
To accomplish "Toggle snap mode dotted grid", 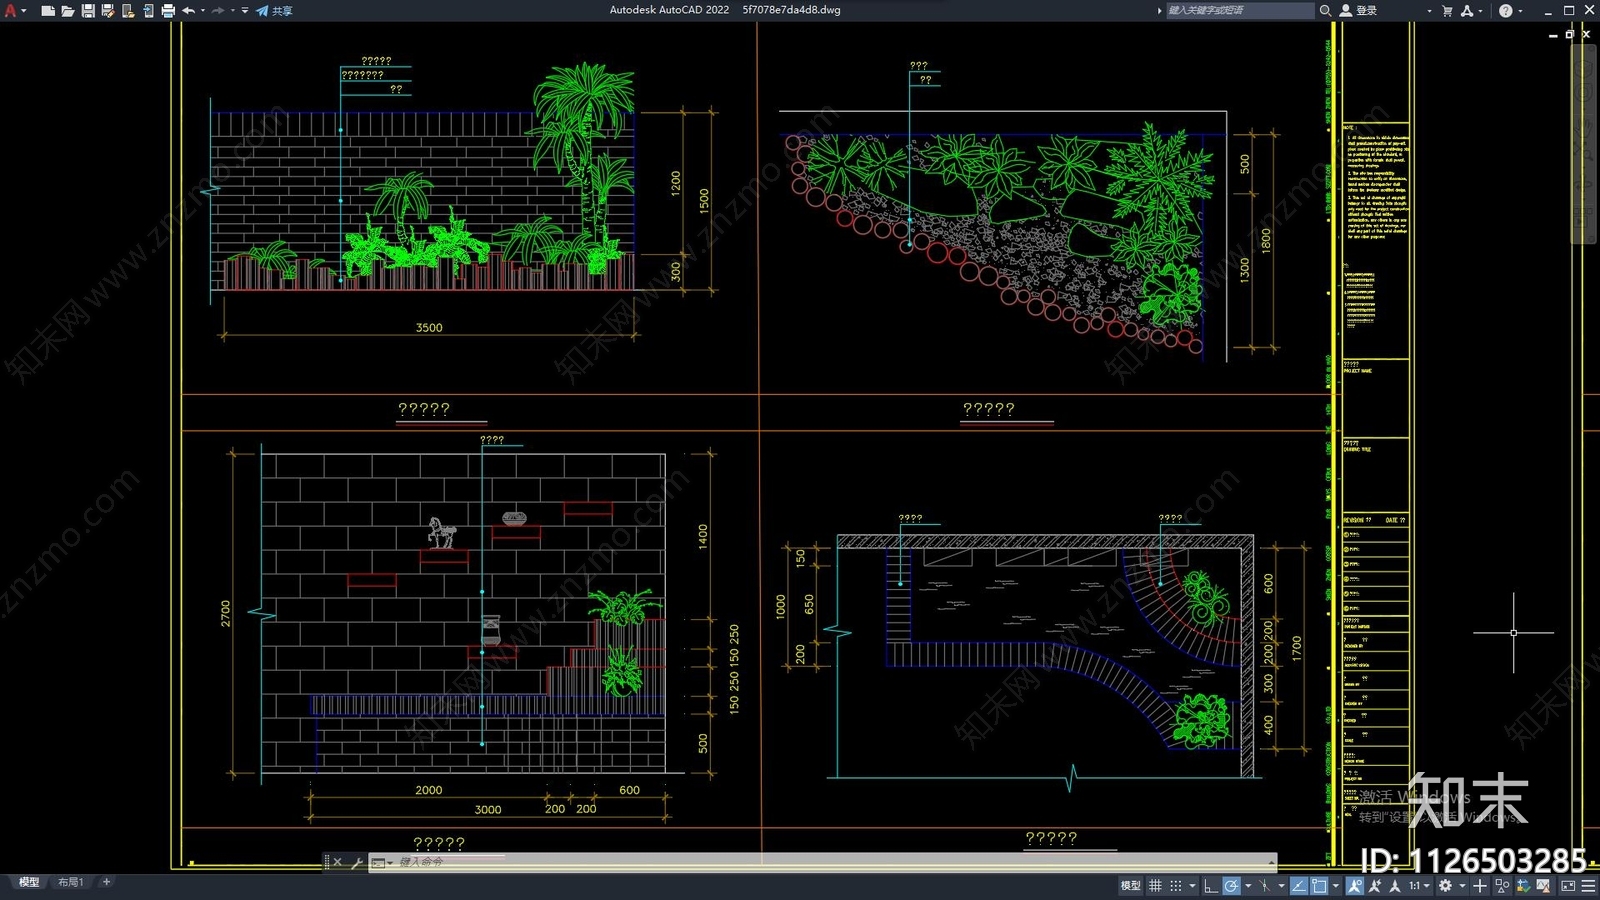I will coord(1176,885).
